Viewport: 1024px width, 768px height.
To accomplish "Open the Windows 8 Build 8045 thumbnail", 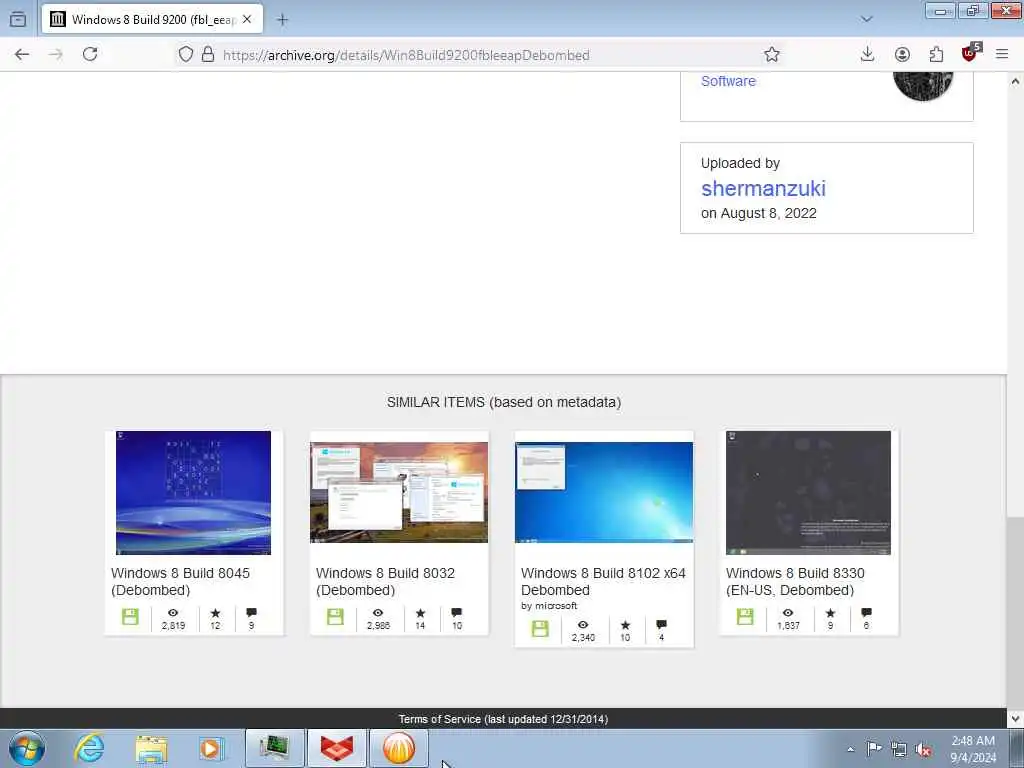I will pyautogui.click(x=193, y=492).
